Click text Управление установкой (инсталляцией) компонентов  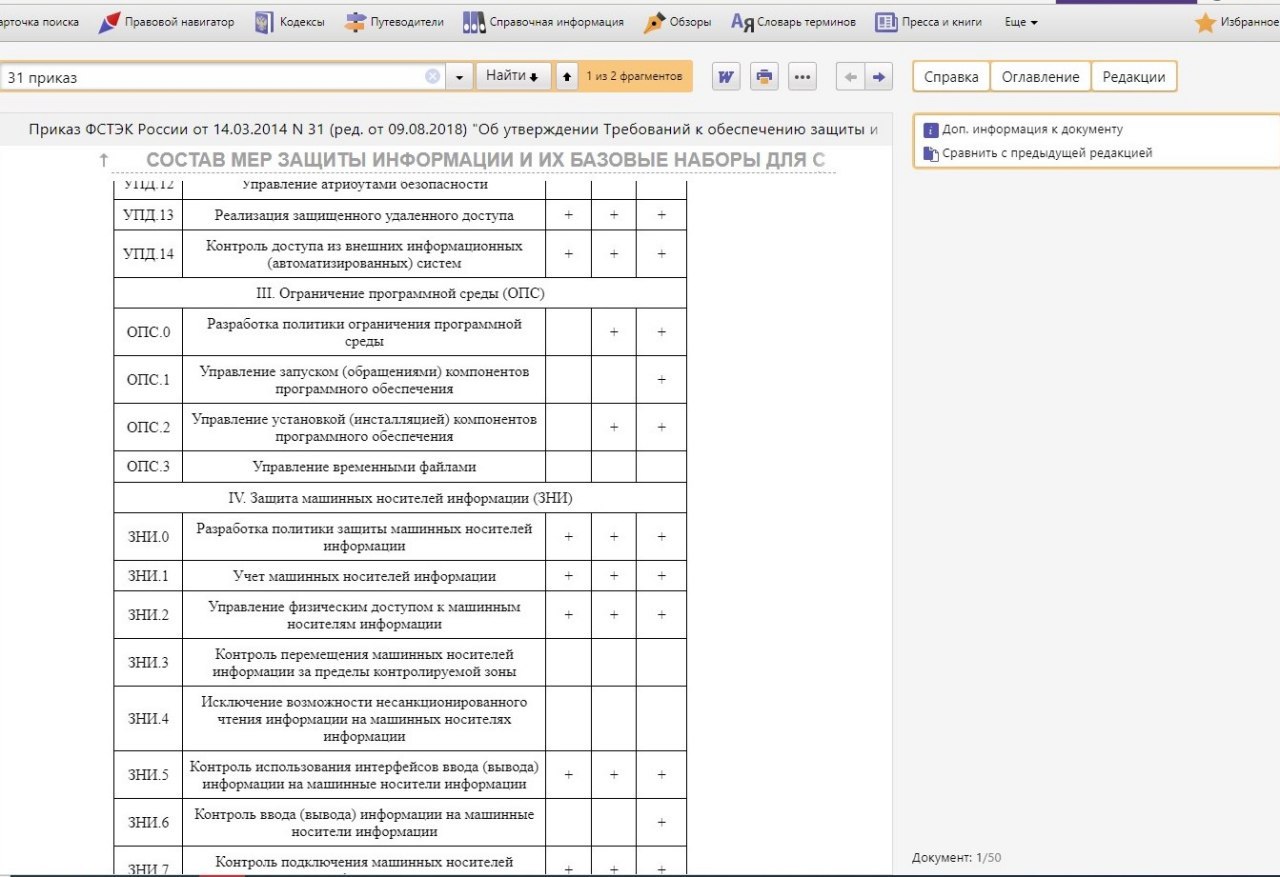tap(364, 427)
